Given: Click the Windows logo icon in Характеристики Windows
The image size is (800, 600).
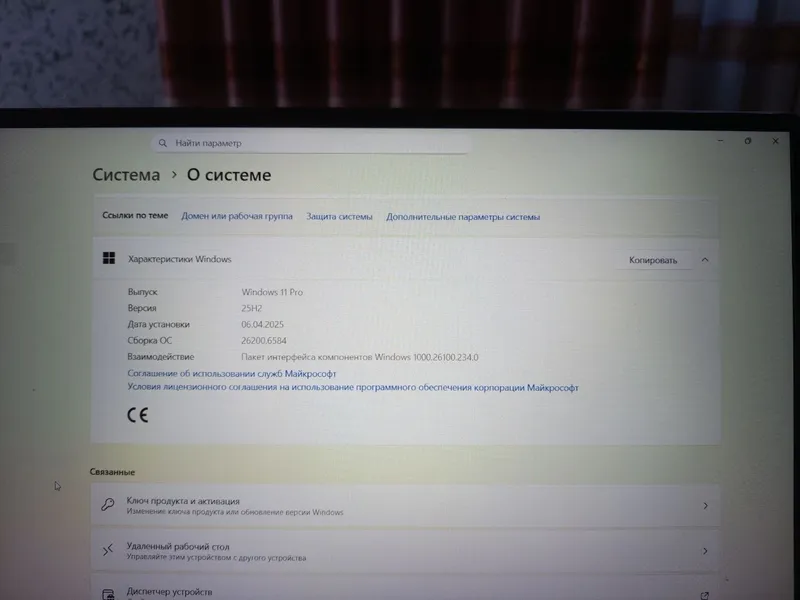Looking at the screenshot, I should [109, 258].
